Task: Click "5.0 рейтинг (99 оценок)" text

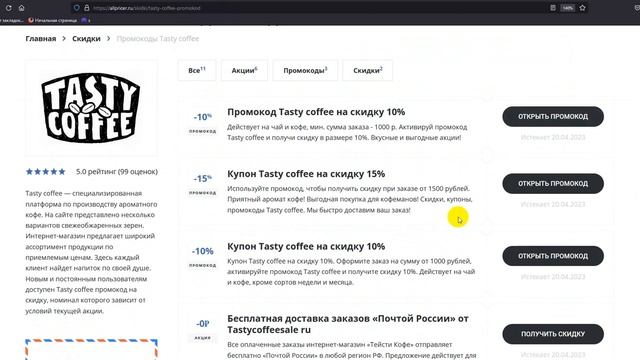Action: pyautogui.click(x=117, y=171)
